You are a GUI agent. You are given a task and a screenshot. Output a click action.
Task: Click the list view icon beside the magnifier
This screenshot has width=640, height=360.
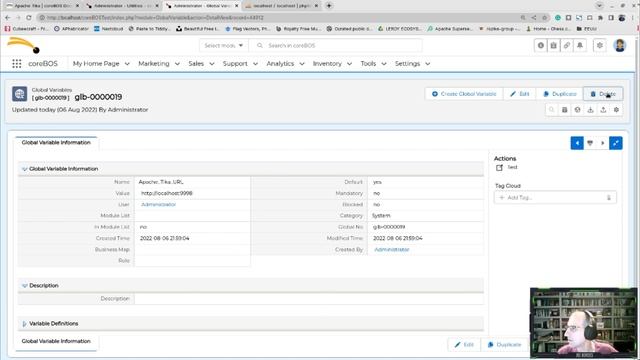coord(564,110)
